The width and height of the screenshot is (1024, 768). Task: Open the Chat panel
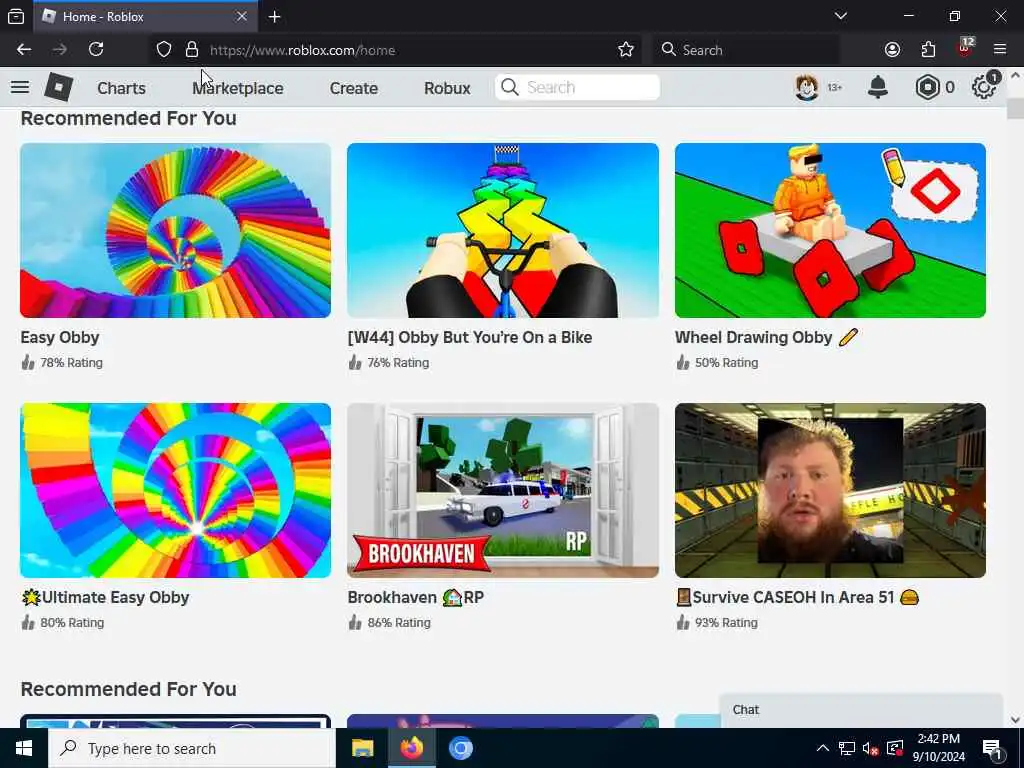(x=861, y=711)
